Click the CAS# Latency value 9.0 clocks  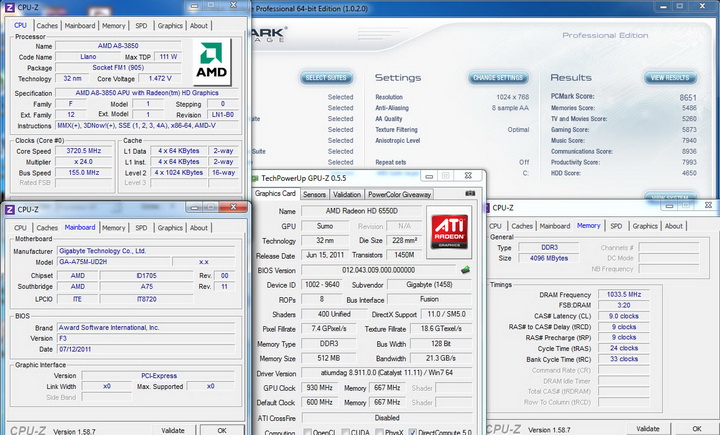point(624,316)
